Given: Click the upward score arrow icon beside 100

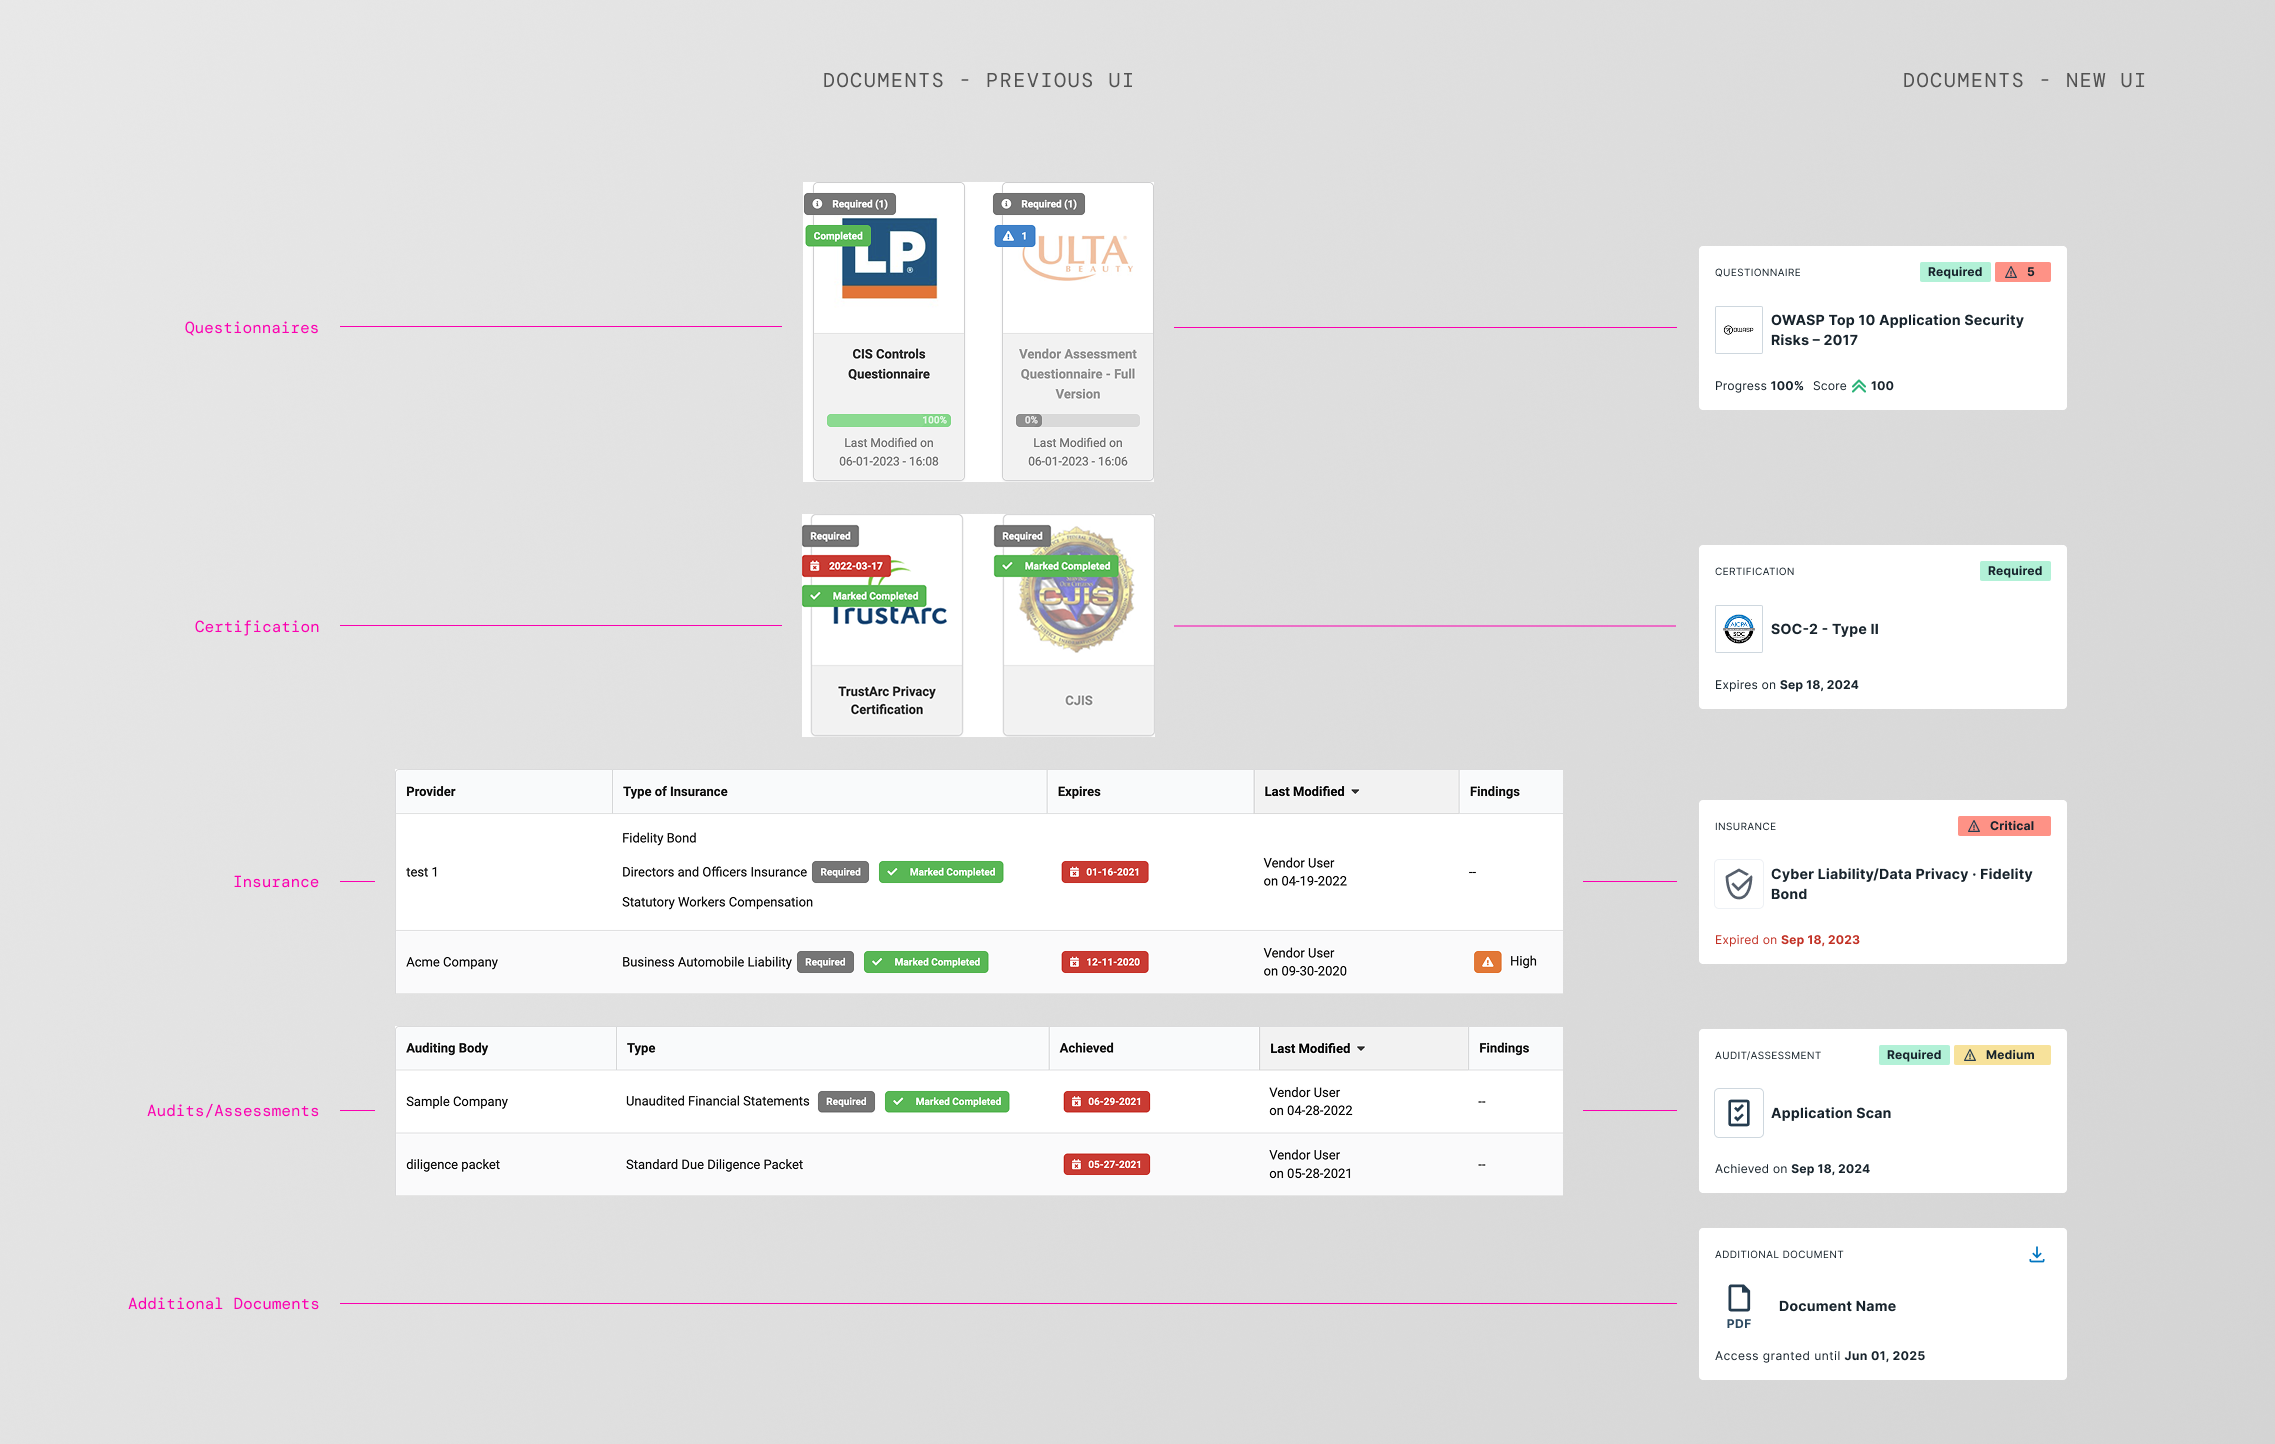Looking at the screenshot, I should 1859,386.
